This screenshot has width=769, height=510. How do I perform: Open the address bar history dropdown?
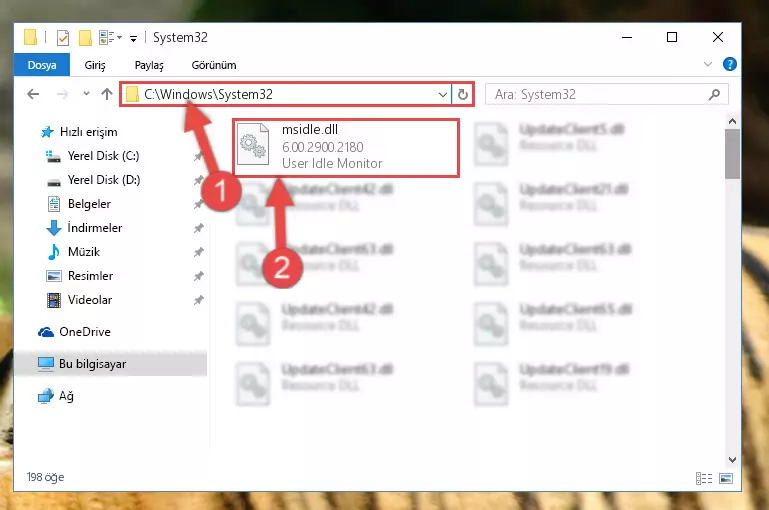click(442, 94)
